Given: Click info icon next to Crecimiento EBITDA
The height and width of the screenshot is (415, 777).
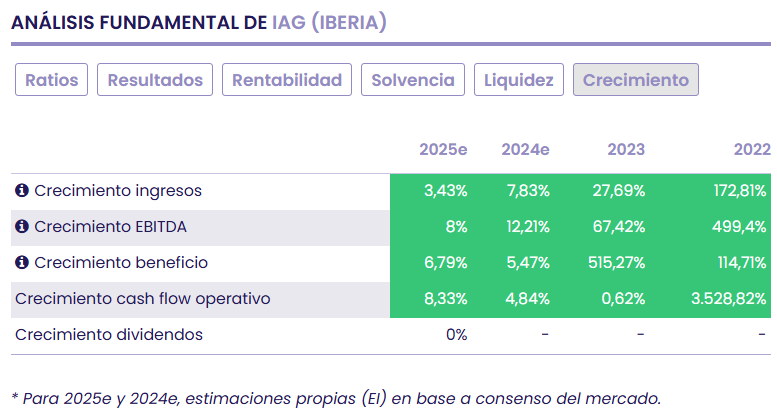Looking at the screenshot, I should click(x=22, y=227).
